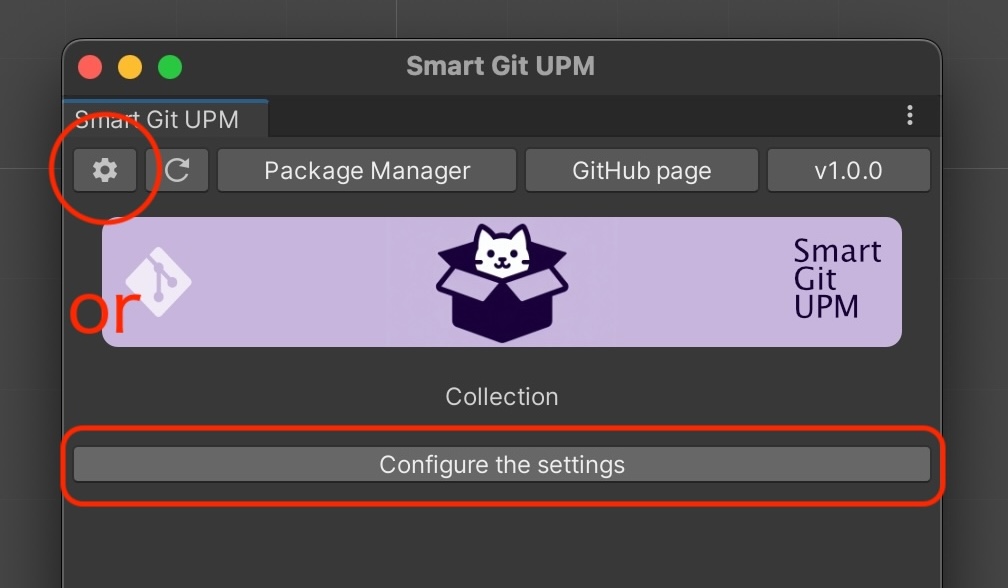Click the v1.0.0 version button
Viewport: 1008px width, 588px height.
[848, 169]
